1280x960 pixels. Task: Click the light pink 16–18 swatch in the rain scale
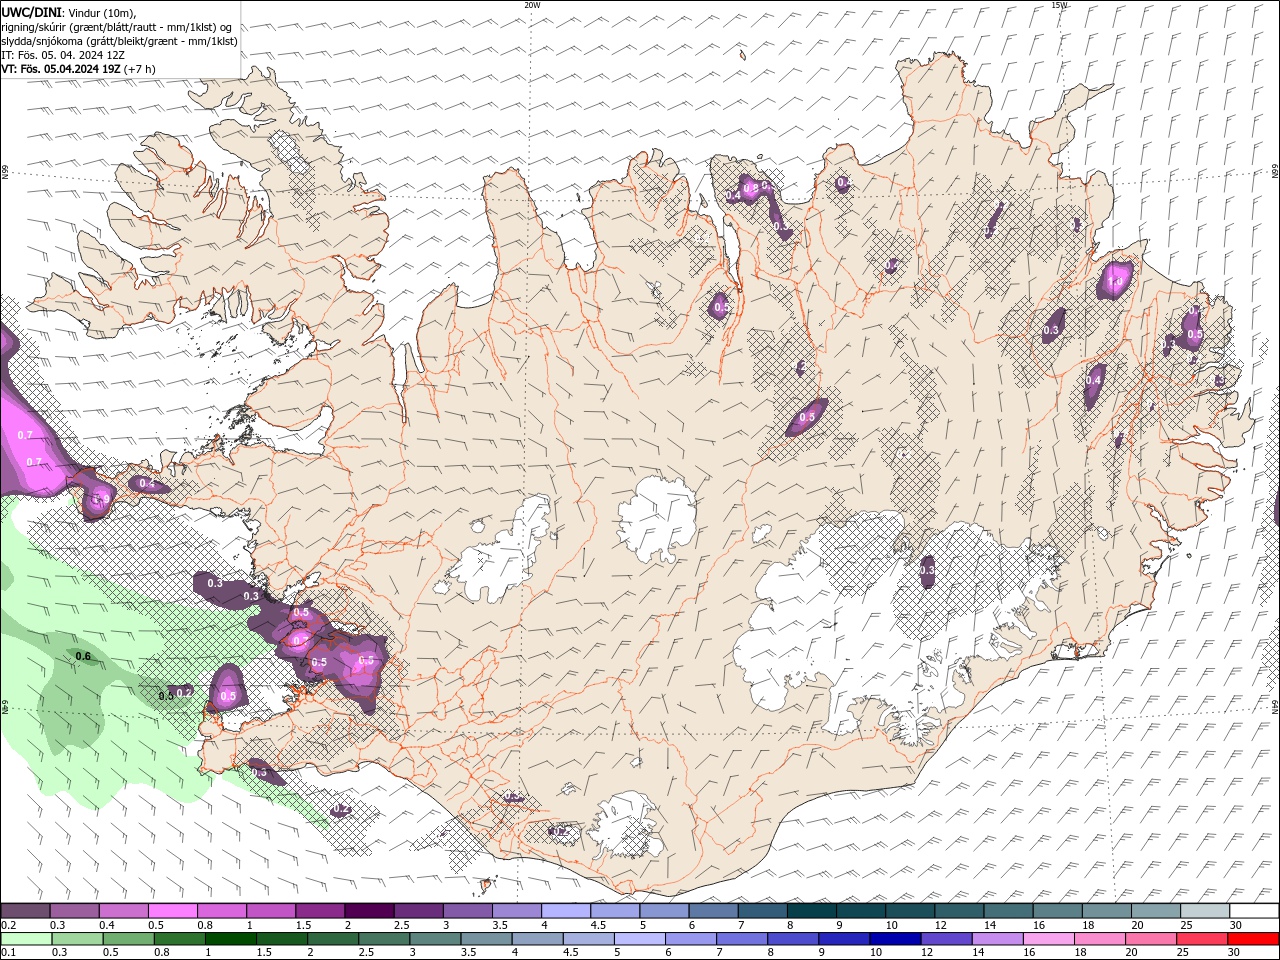[1048, 939]
